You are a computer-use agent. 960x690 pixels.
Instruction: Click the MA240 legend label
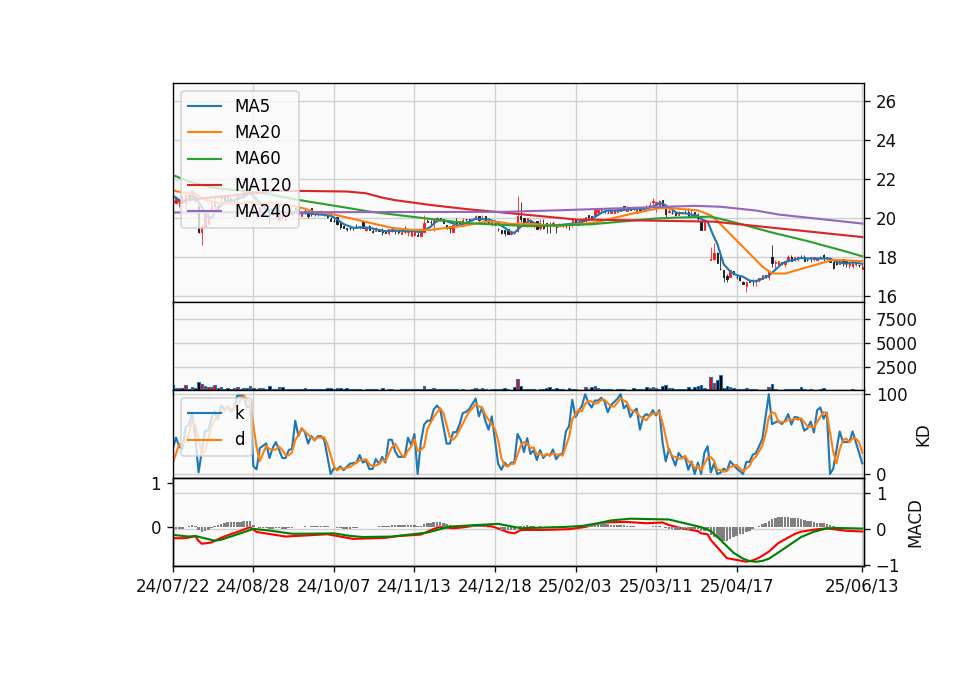pos(263,211)
